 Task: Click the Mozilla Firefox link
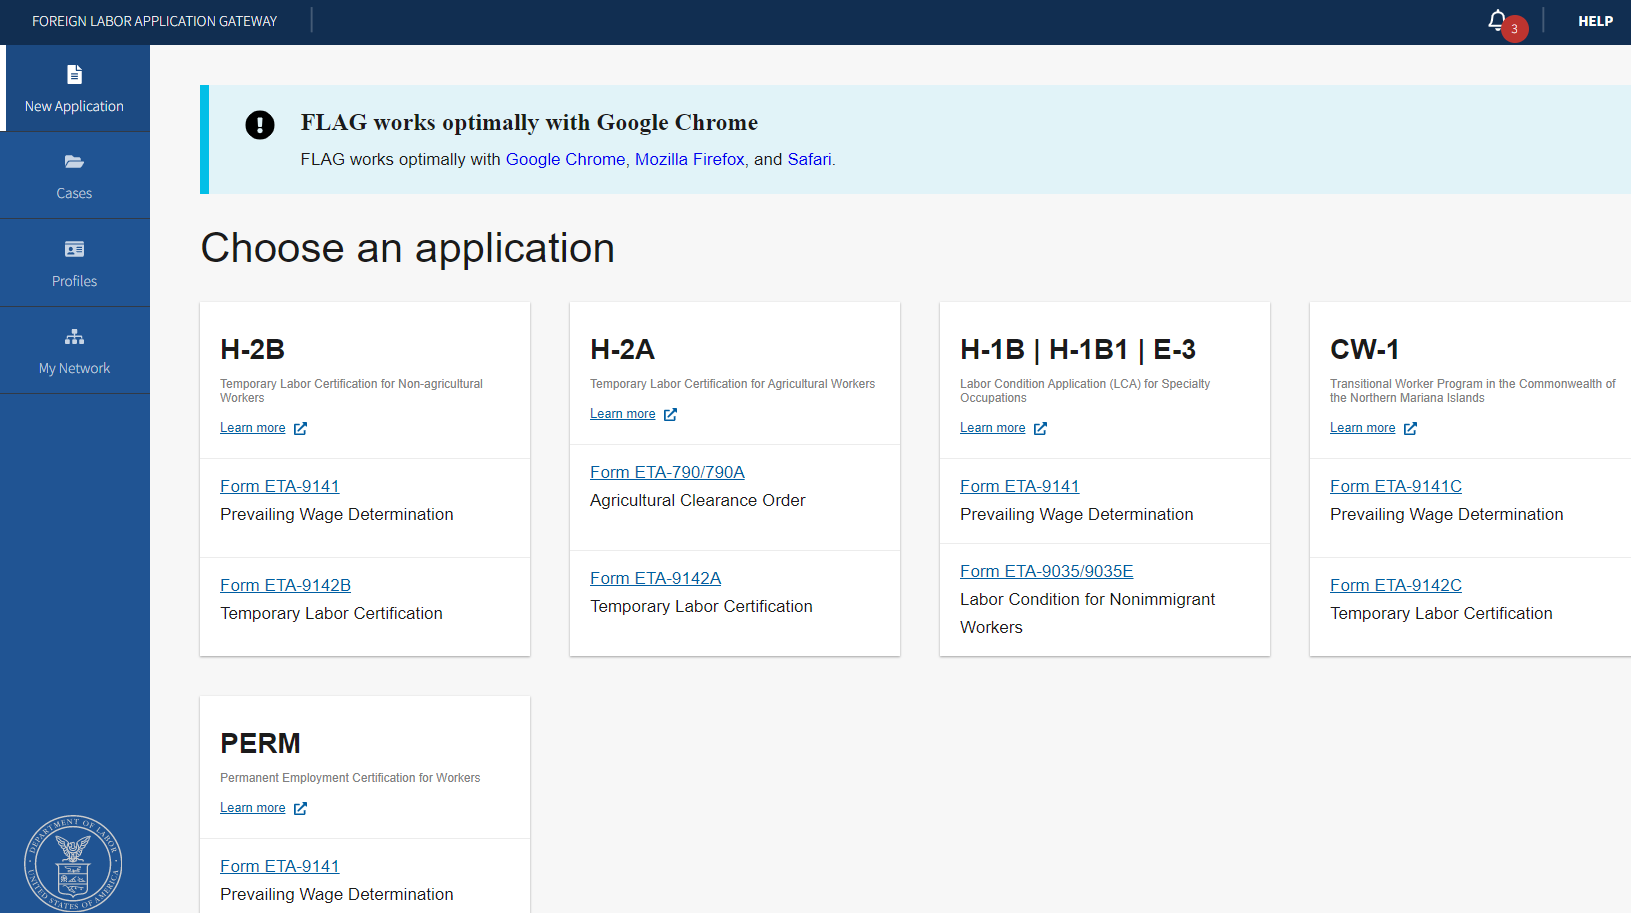(689, 159)
